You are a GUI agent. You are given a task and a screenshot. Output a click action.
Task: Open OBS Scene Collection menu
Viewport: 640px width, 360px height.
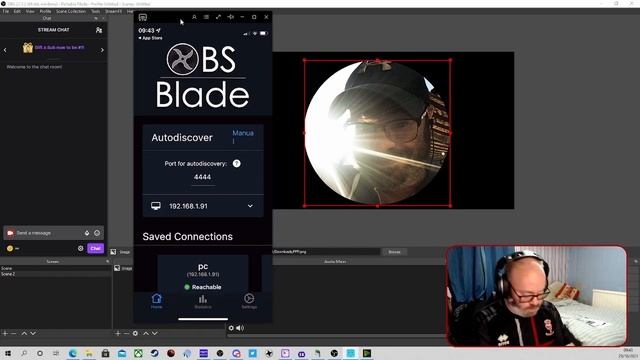(x=71, y=11)
